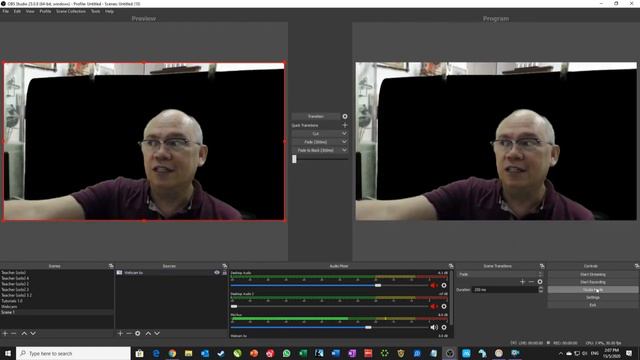Open Fade to Black (300ms) dropdown

344,150
